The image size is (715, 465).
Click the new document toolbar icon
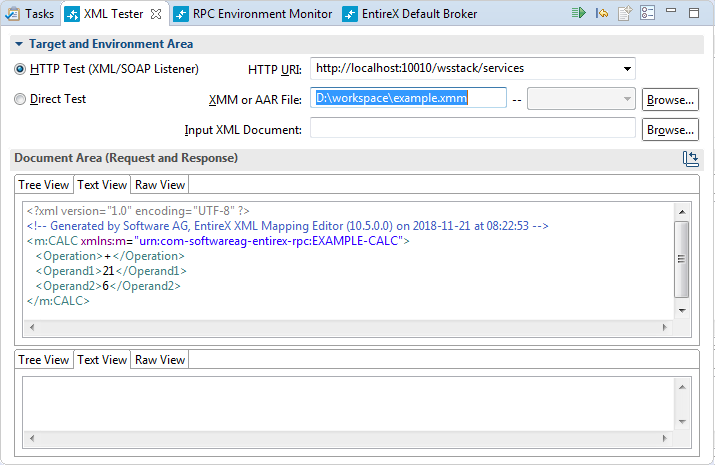pos(625,13)
